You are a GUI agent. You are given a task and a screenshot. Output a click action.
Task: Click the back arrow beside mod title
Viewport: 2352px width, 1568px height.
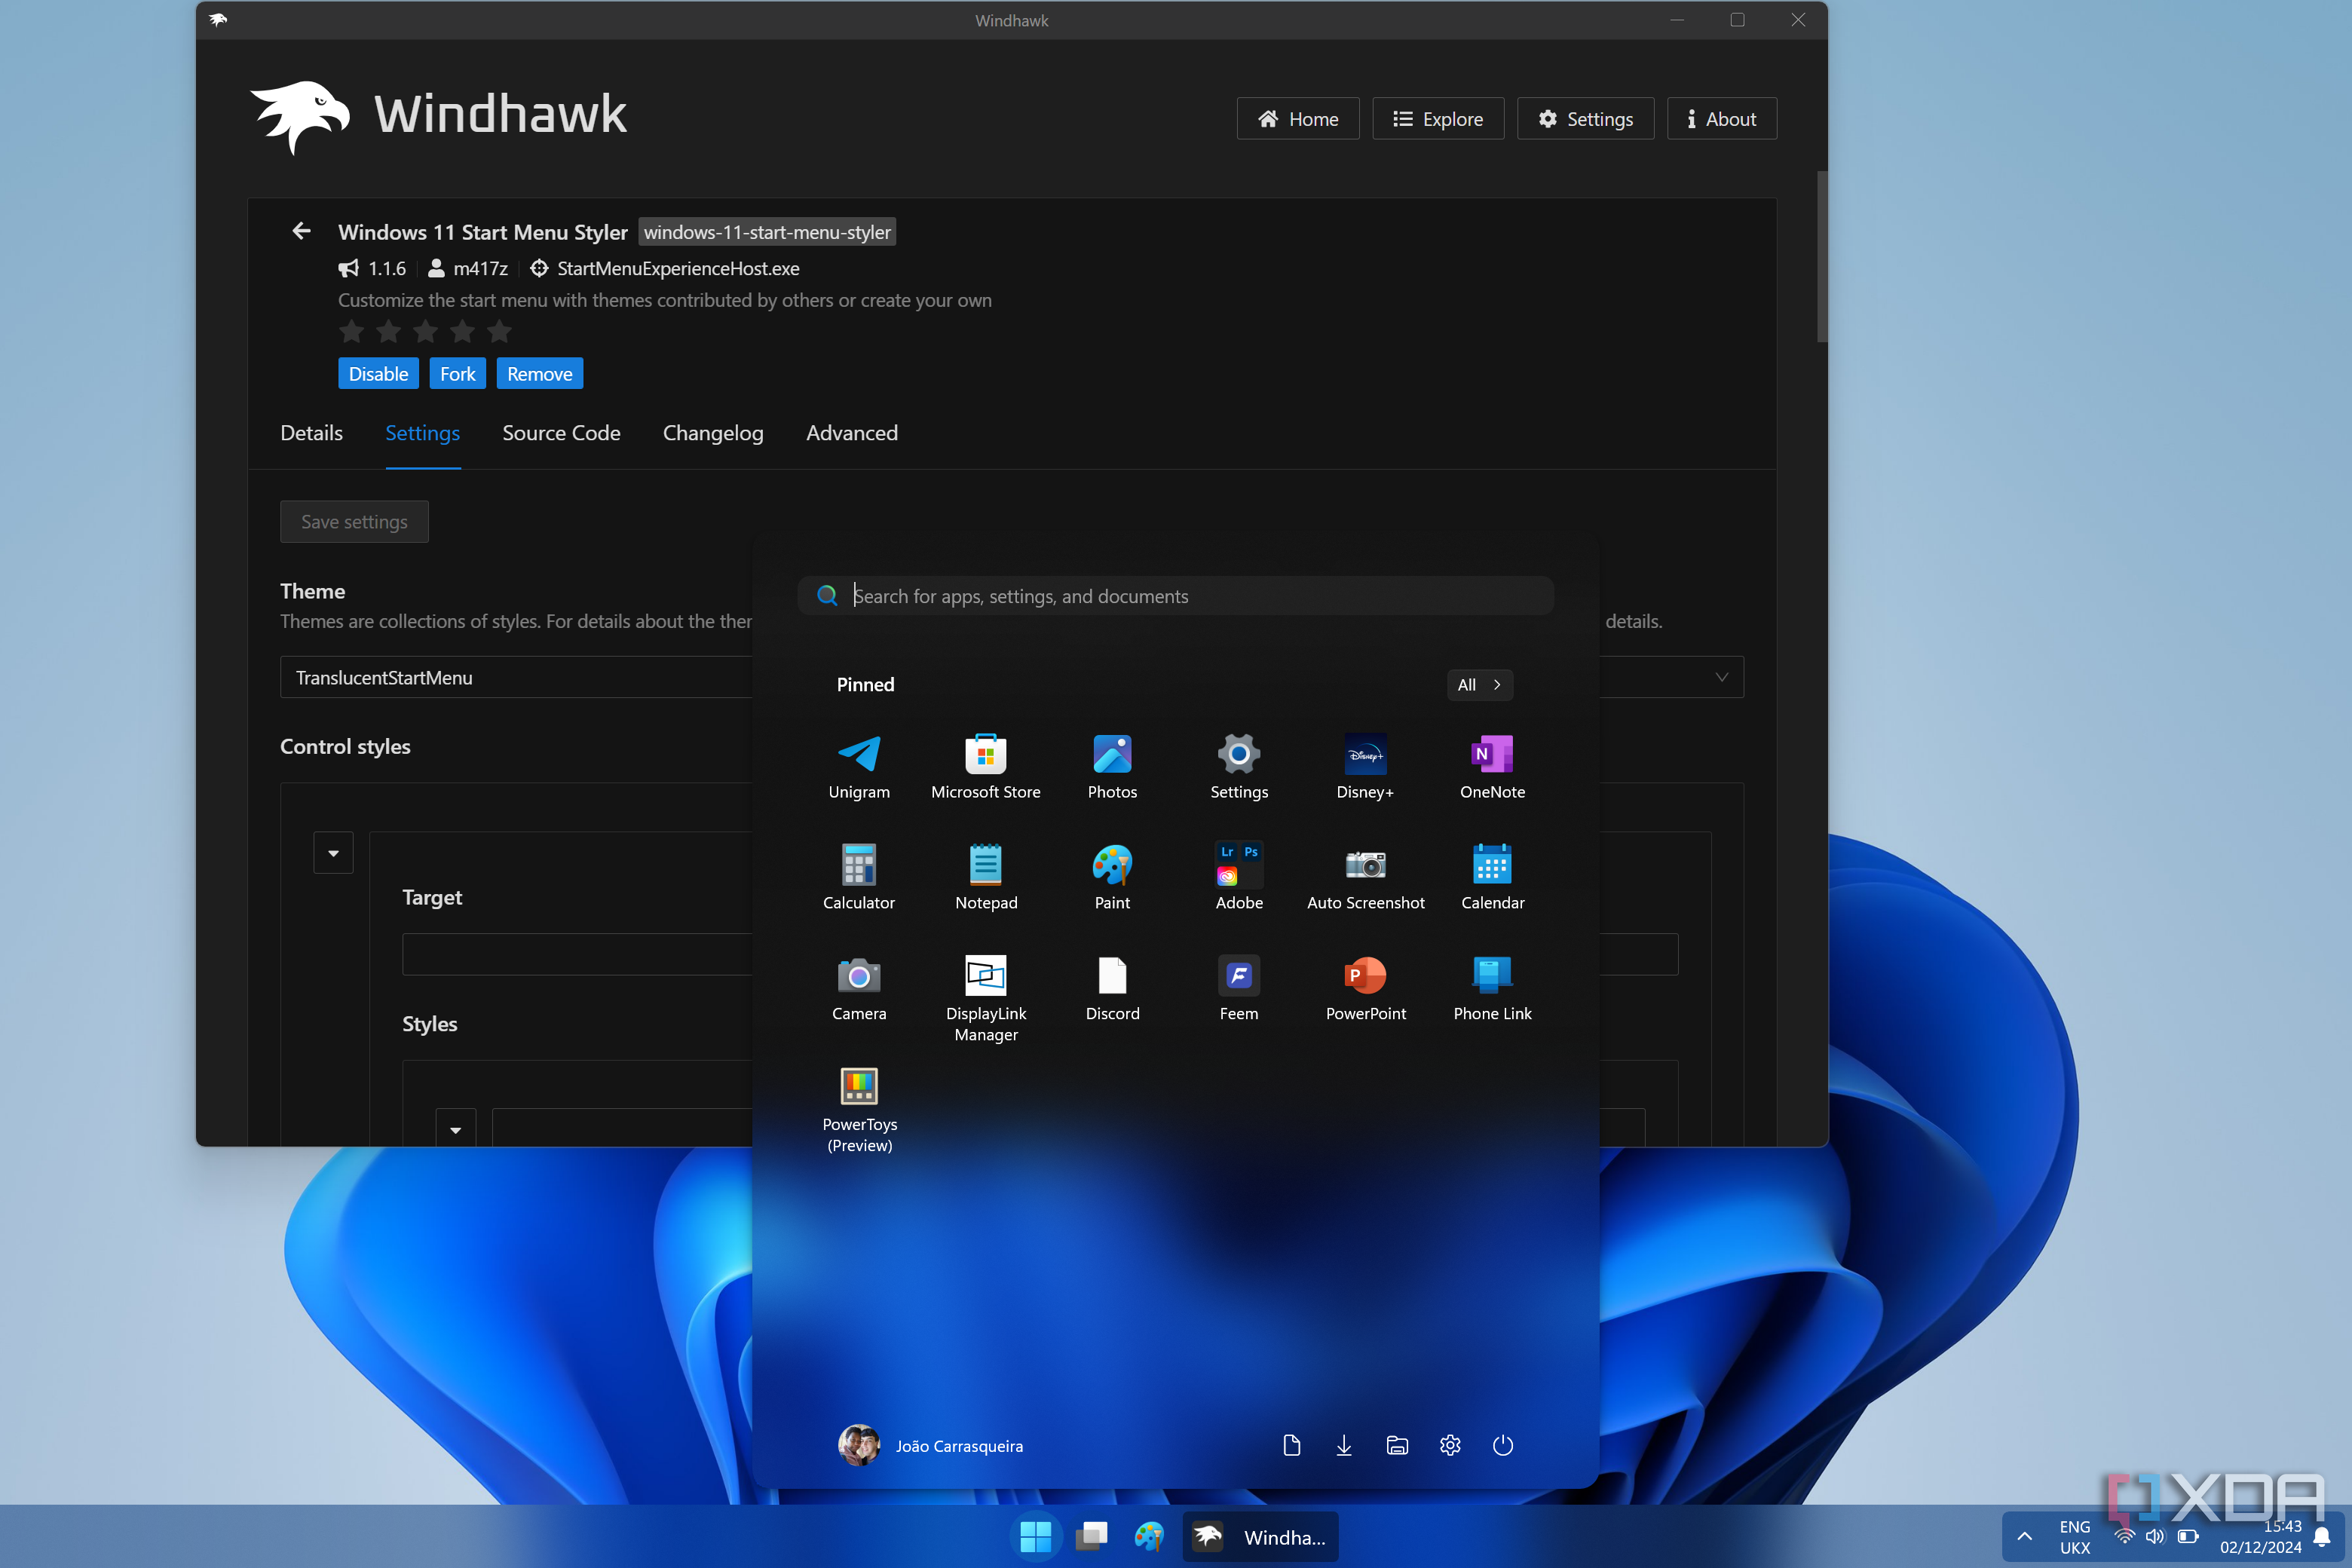pos(301,231)
